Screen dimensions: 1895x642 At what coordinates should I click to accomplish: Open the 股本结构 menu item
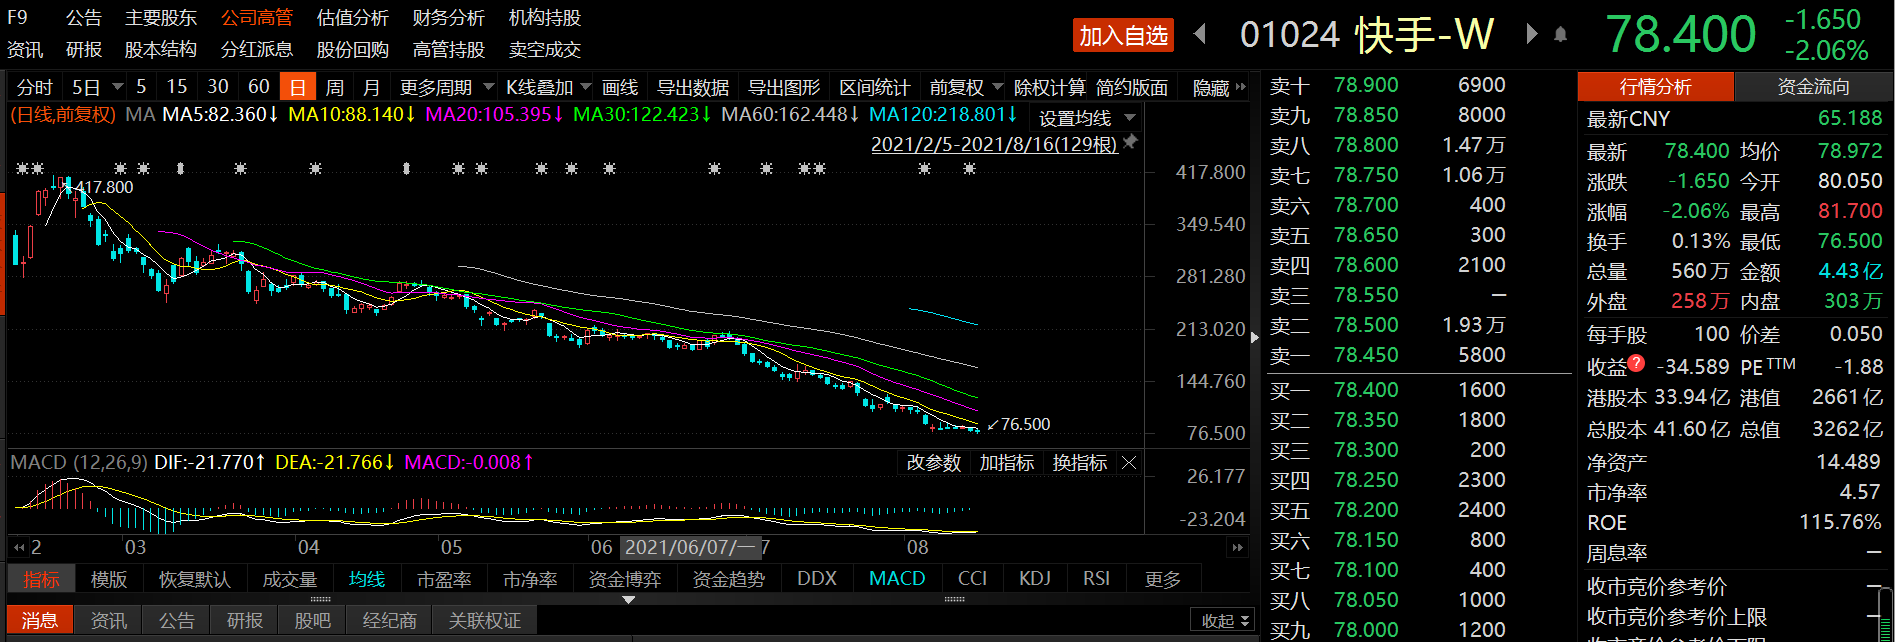tap(160, 49)
